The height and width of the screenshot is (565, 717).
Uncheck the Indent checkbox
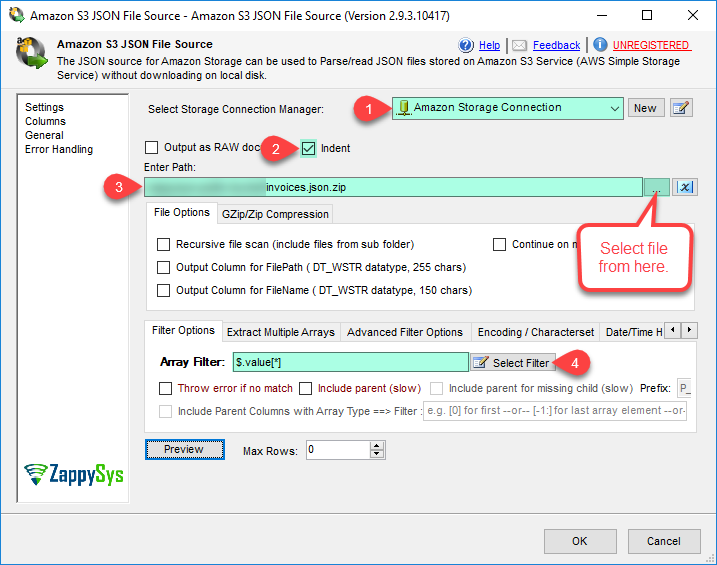point(309,148)
